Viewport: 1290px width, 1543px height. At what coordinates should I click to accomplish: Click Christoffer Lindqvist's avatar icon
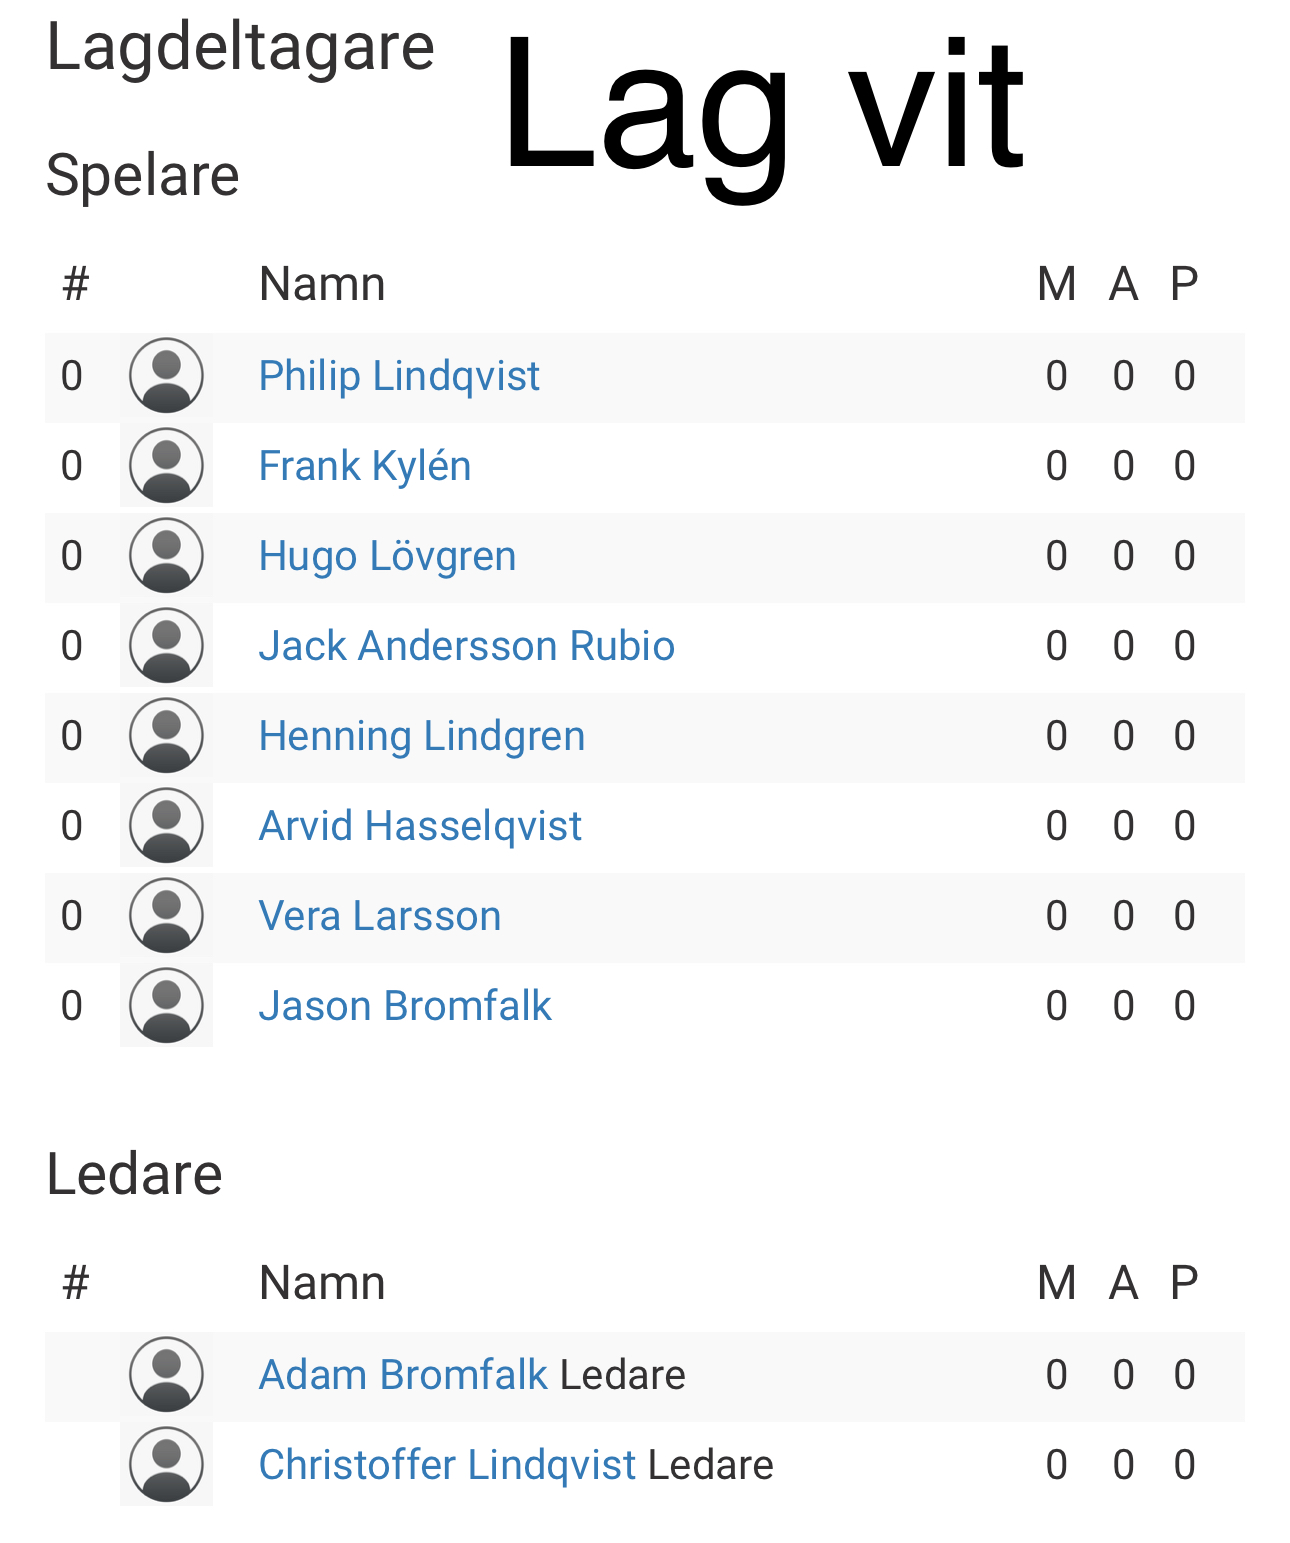tap(166, 1465)
